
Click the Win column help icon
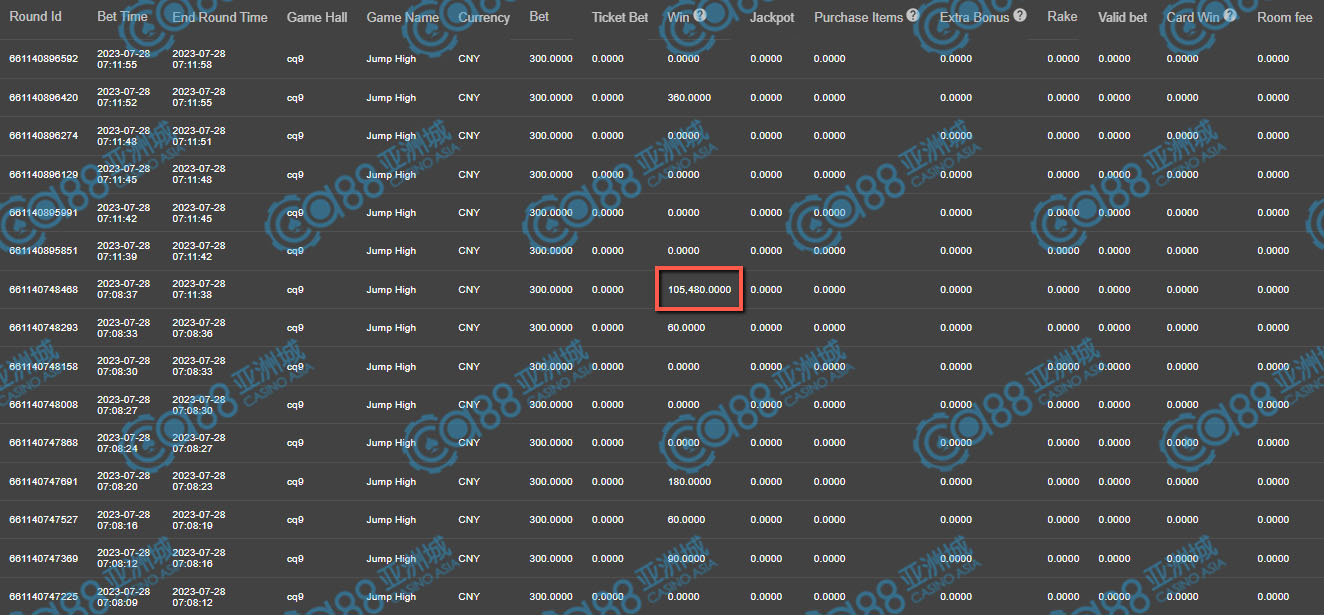click(700, 15)
